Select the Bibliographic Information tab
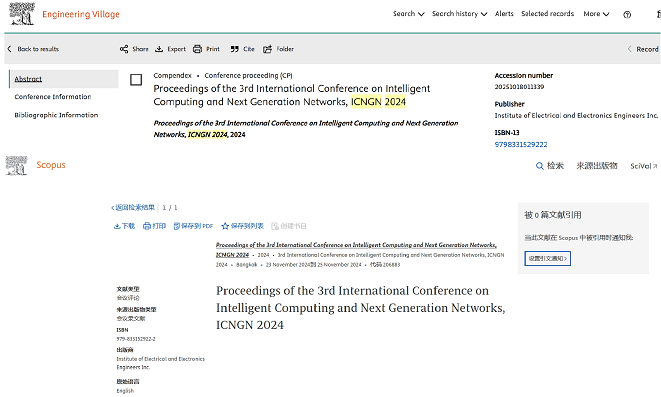The height and width of the screenshot is (397, 661). pos(56,115)
